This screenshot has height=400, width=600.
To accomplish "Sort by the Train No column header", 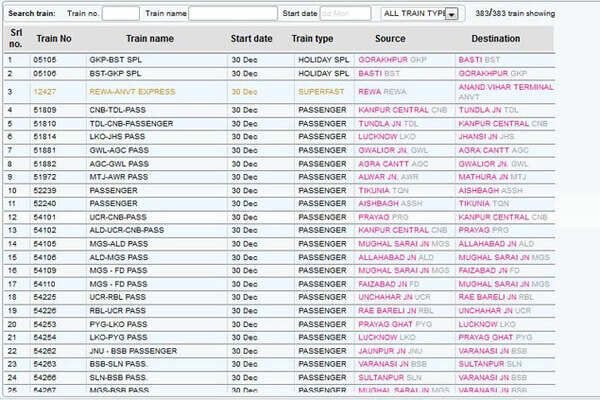I will (54, 39).
